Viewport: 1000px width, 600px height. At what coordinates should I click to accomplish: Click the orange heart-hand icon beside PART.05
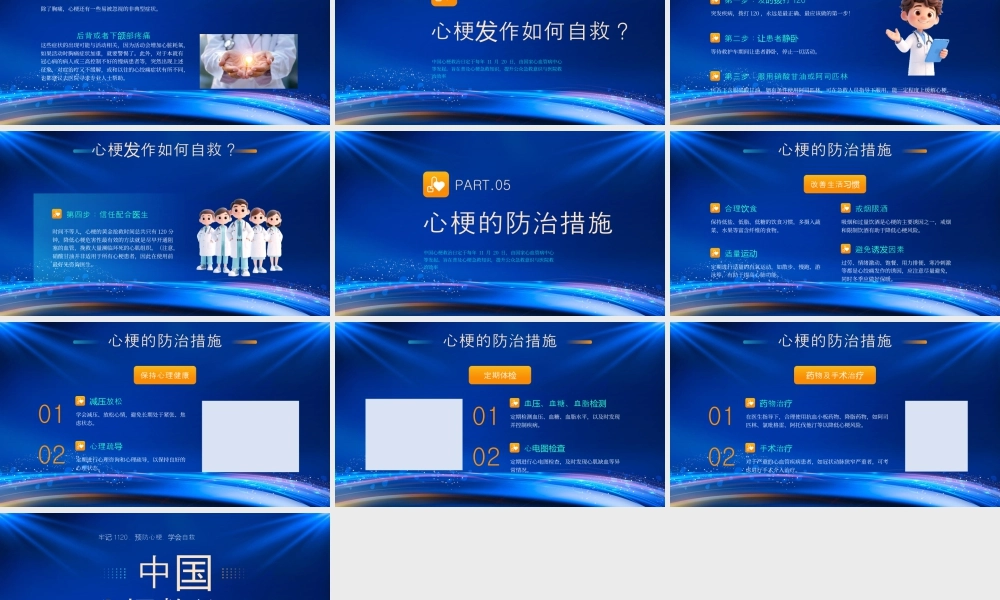coord(436,185)
